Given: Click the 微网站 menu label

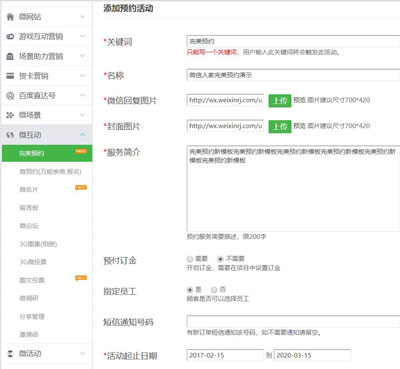Looking at the screenshot, I should [x=30, y=17].
